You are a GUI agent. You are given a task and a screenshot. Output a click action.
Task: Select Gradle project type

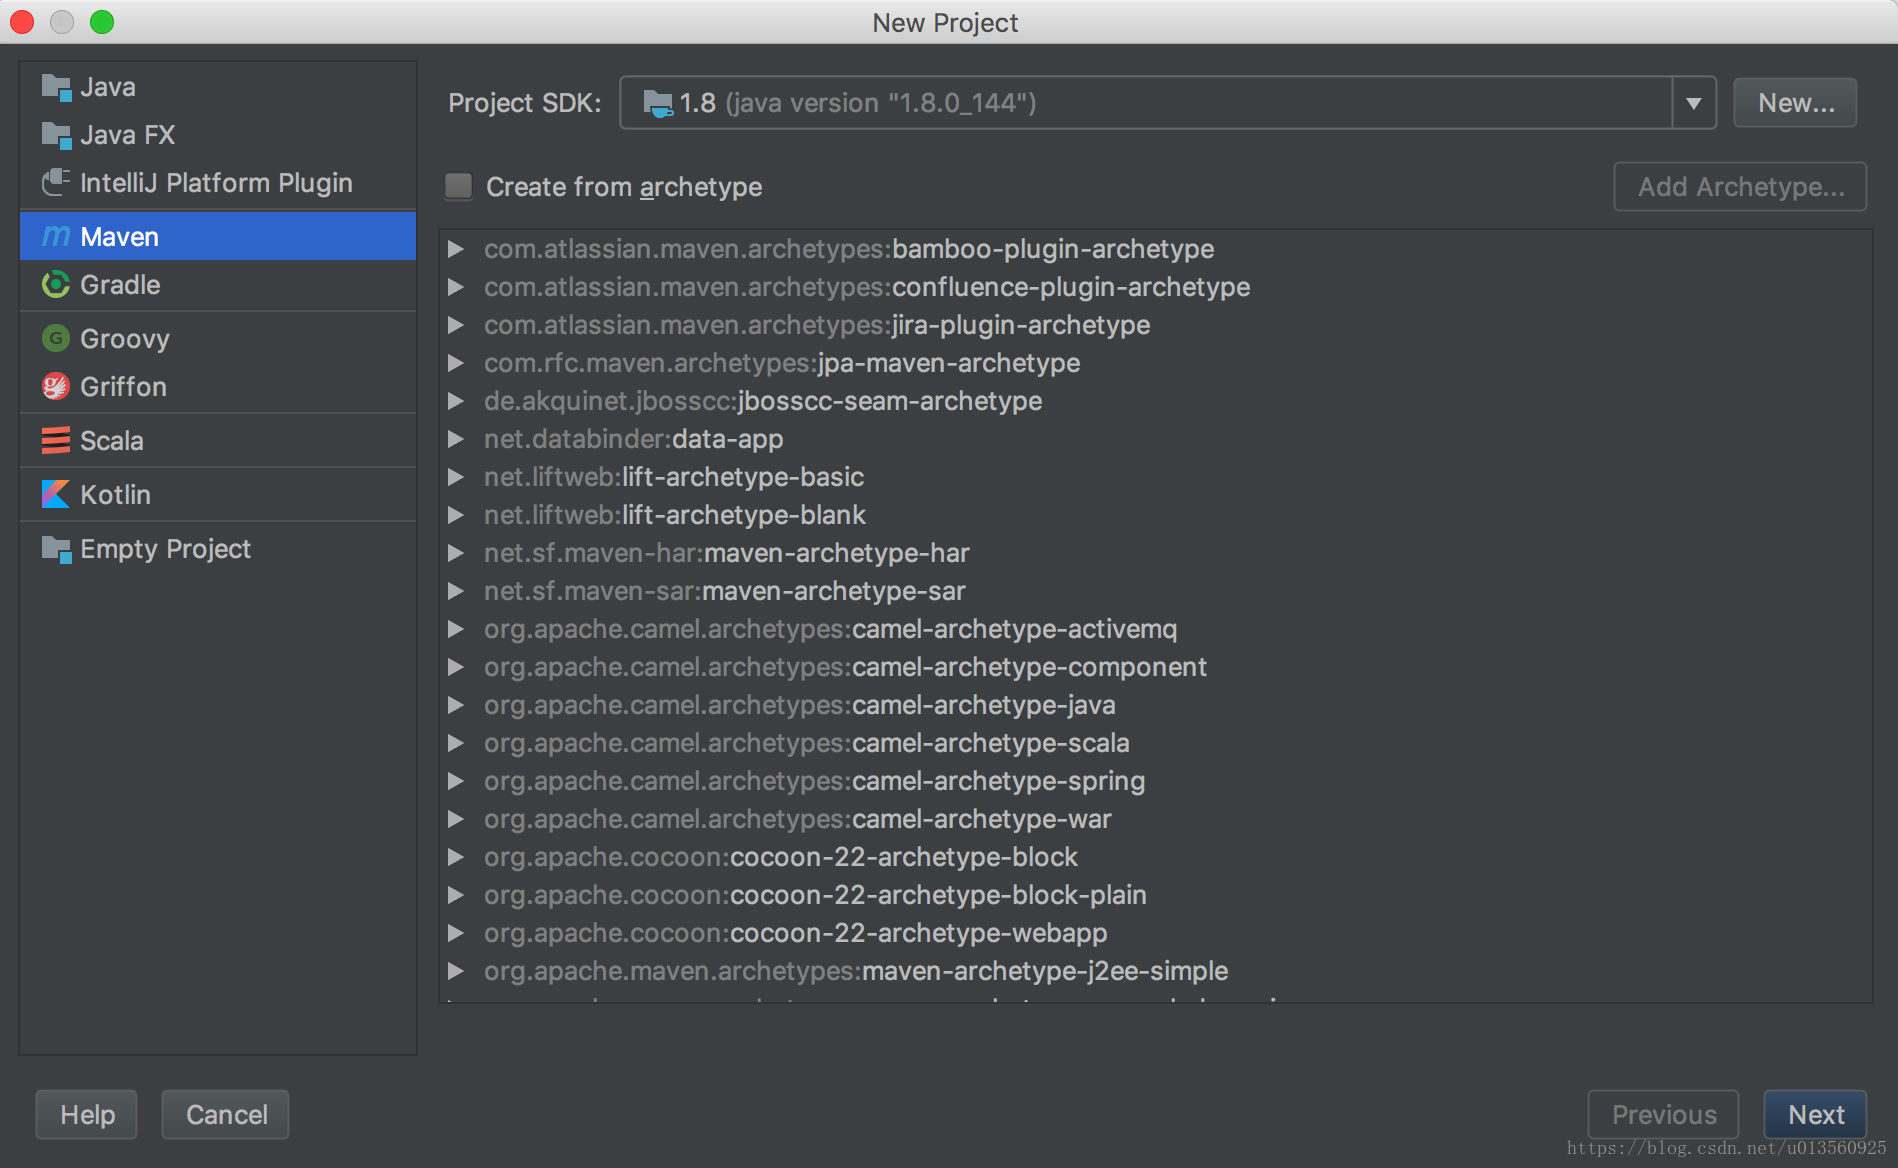[218, 285]
